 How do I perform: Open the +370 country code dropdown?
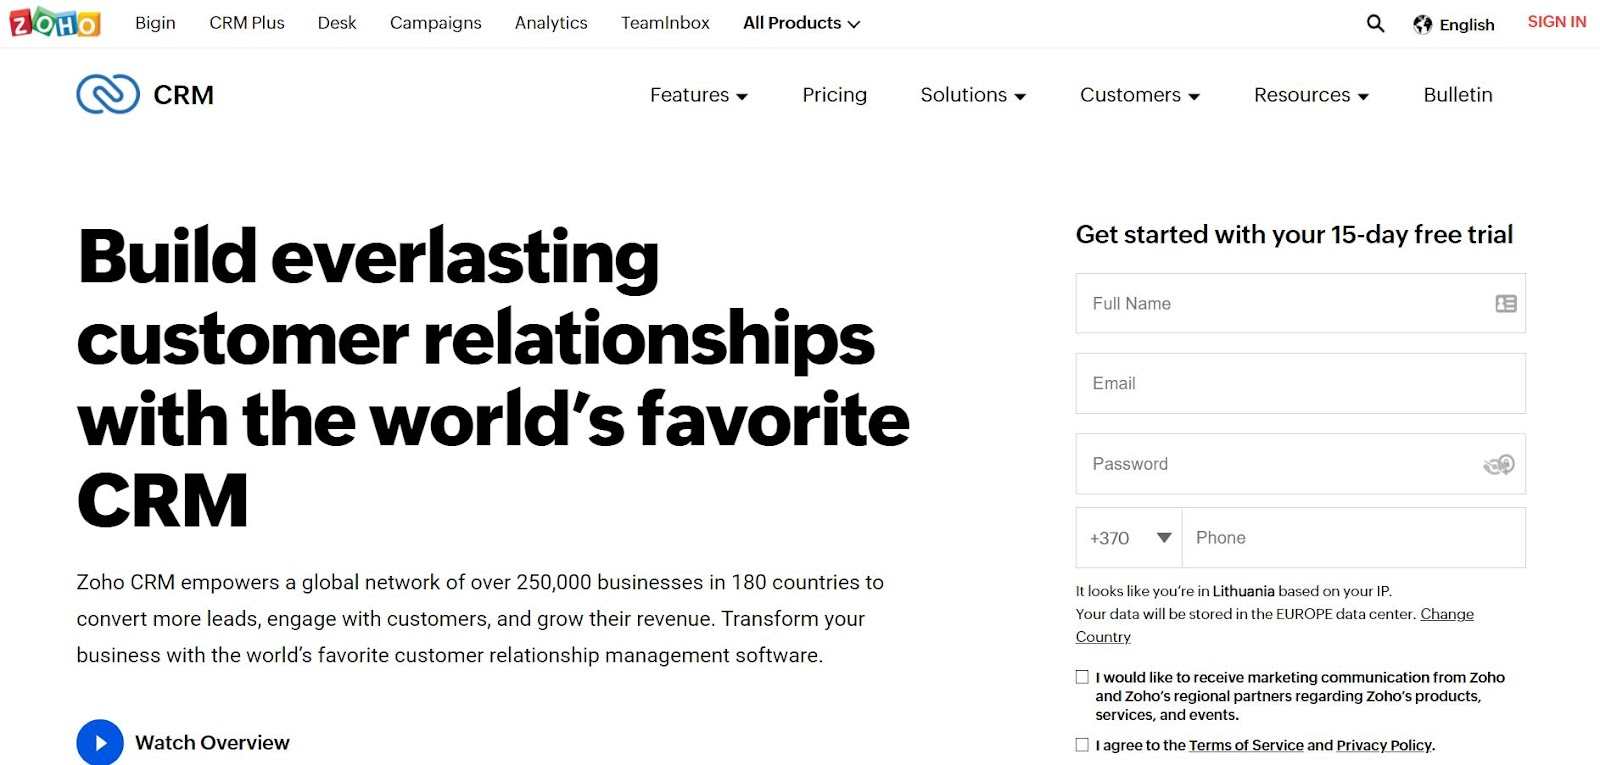[x=1129, y=538]
